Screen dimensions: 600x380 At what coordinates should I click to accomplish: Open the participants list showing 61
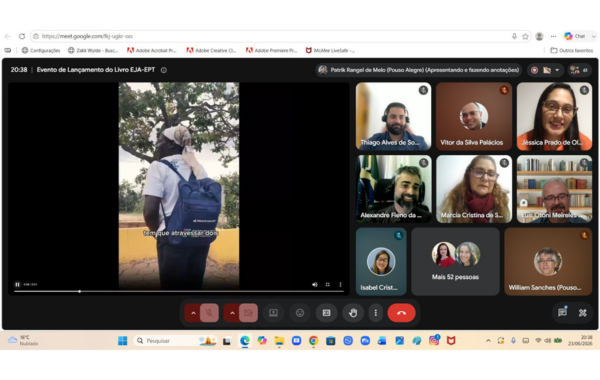(x=579, y=70)
